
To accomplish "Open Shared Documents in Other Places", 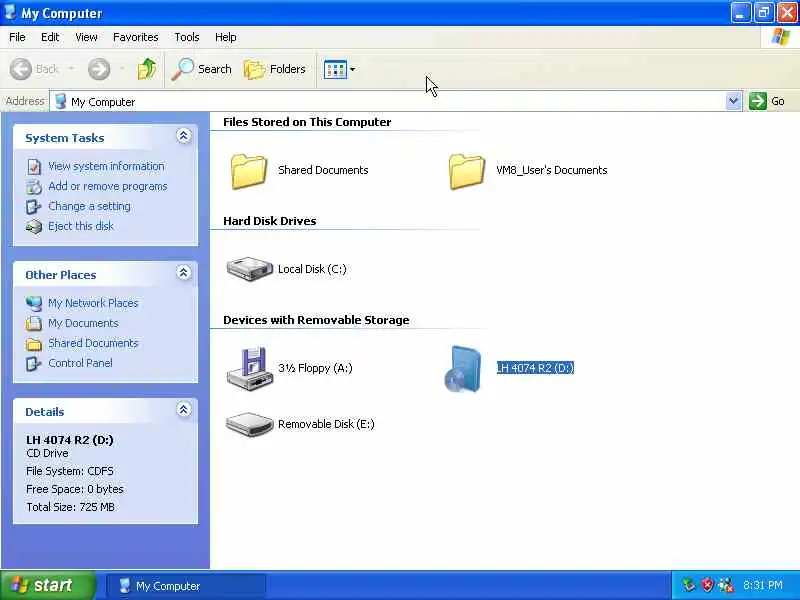I will (x=93, y=343).
